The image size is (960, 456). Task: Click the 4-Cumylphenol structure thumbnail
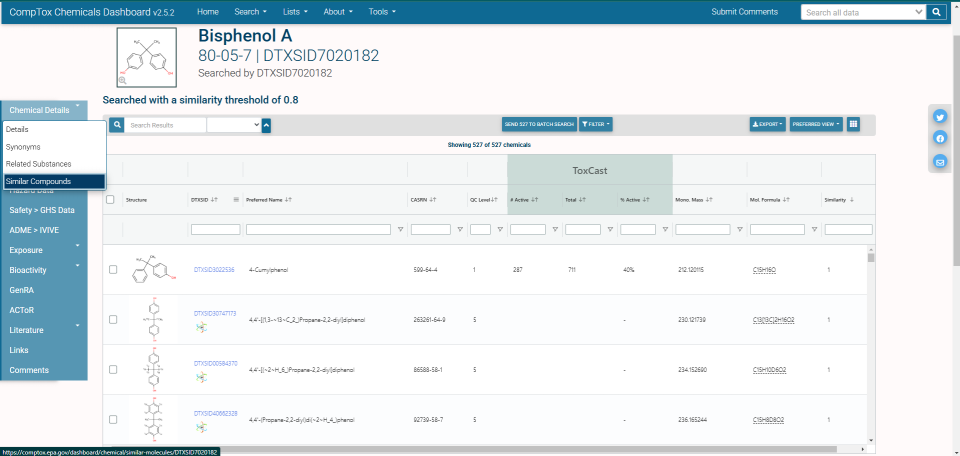155,269
